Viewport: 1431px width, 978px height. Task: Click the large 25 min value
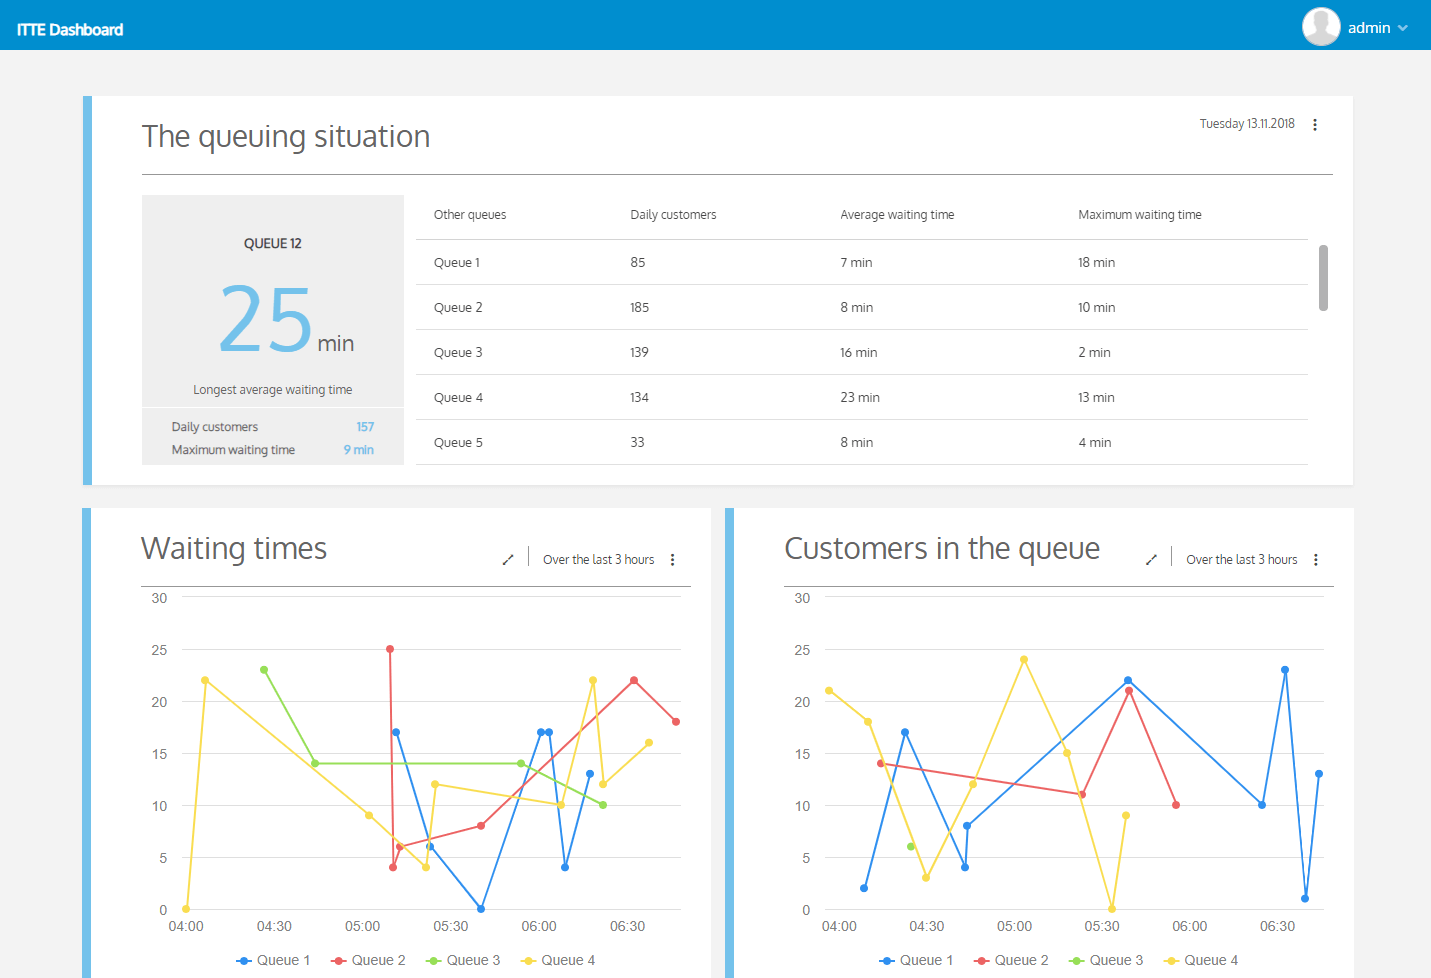286,320
